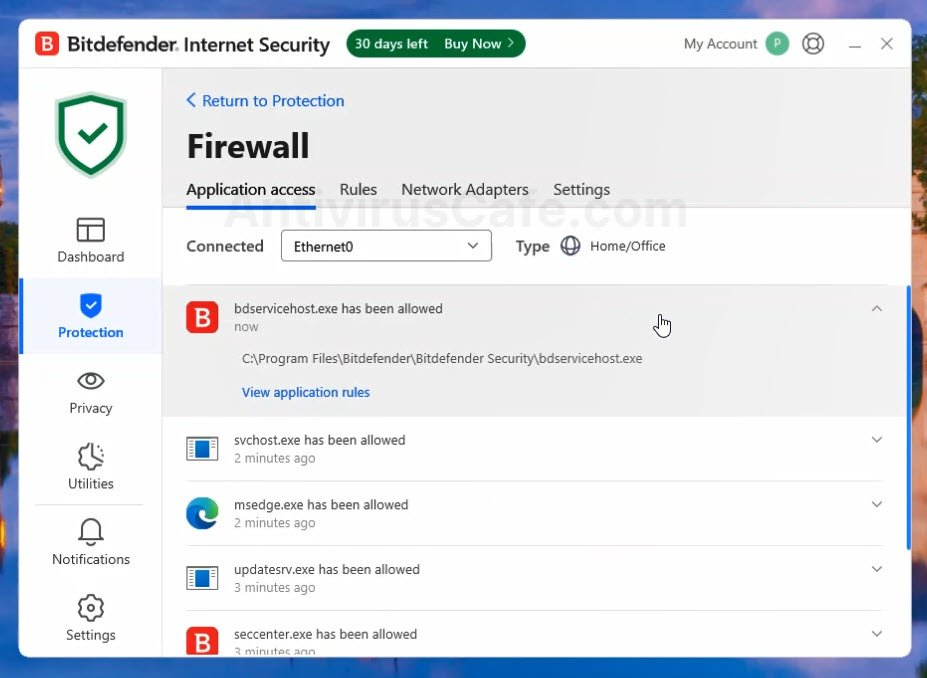
Task: Click the svchost.exe application icon
Action: 202,449
